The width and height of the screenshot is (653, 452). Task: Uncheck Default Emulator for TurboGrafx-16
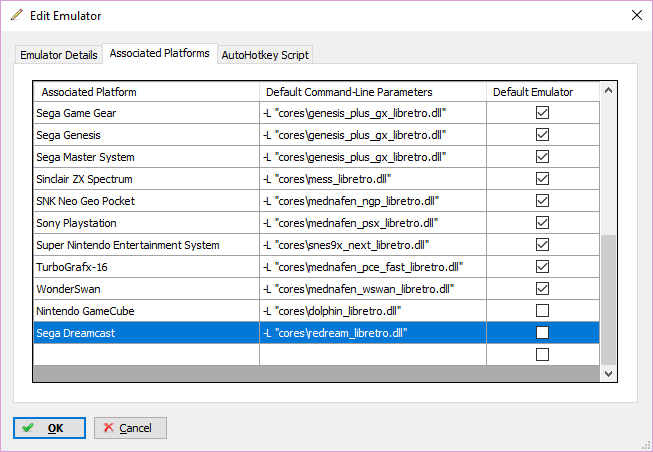pyautogui.click(x=542, y=267)
